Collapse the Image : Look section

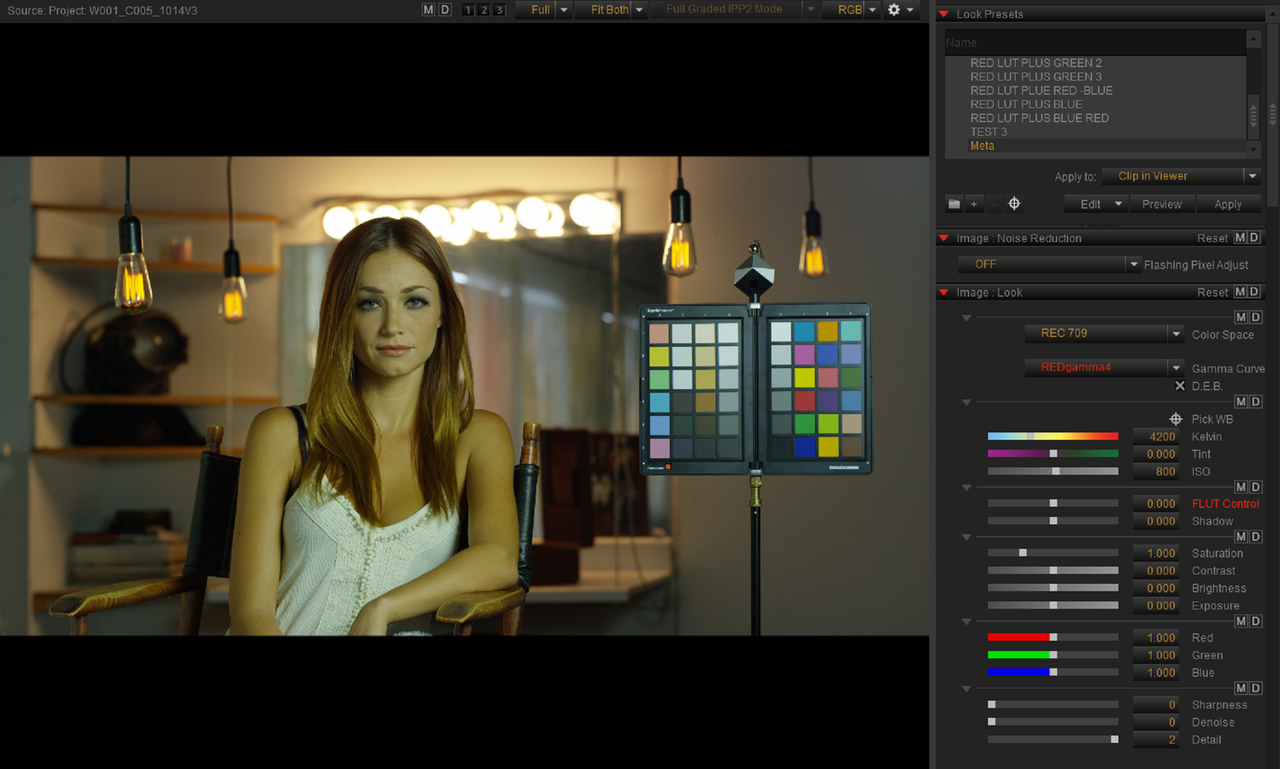click(943, 292)
